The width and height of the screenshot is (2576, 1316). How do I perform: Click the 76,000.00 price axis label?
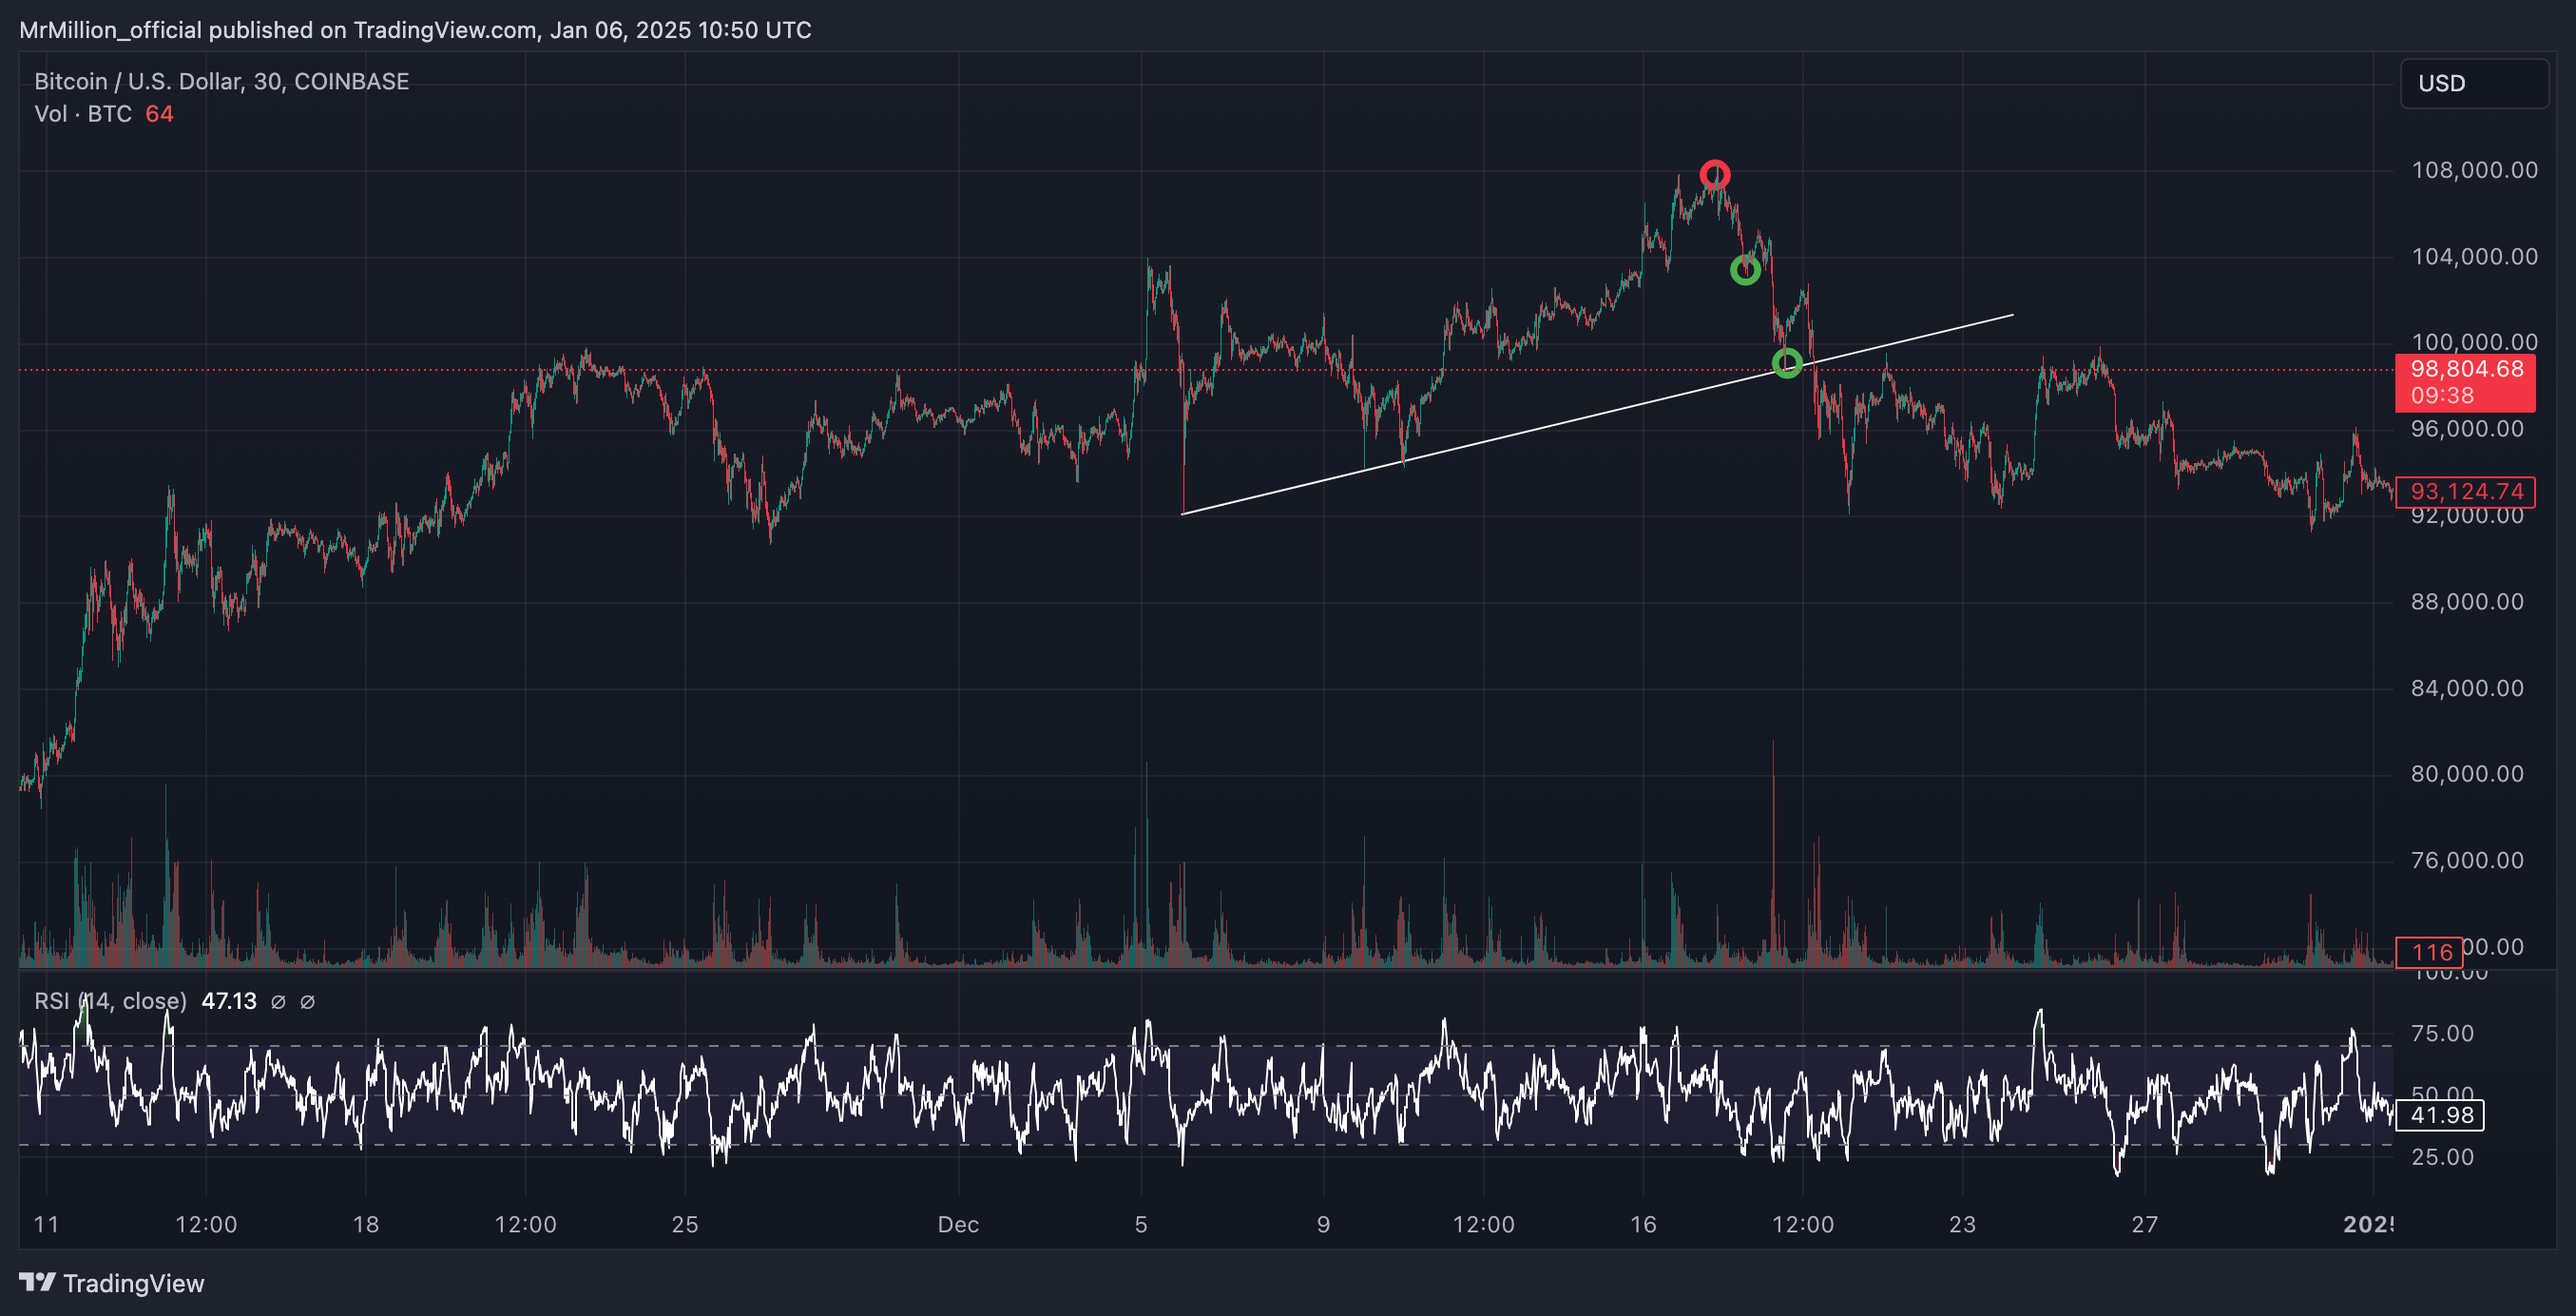pos(2467,861)
